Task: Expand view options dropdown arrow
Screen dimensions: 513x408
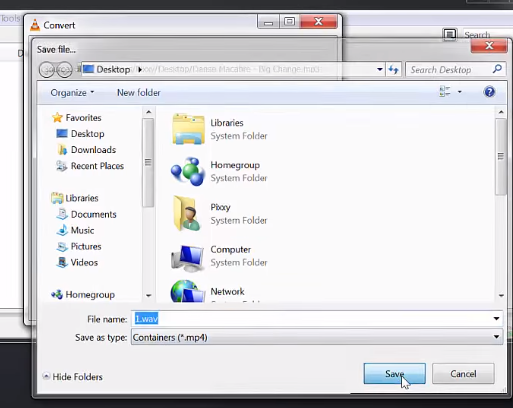Action: coord(460,92)
